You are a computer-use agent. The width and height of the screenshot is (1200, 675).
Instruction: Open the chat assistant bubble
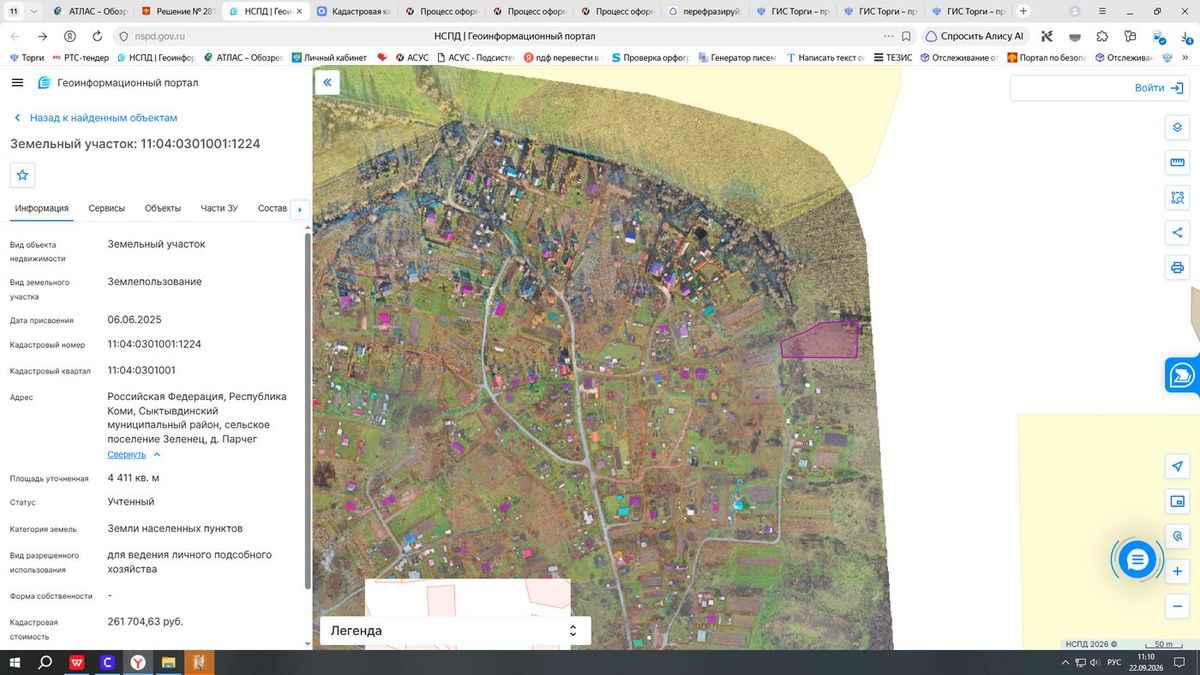1136,560
